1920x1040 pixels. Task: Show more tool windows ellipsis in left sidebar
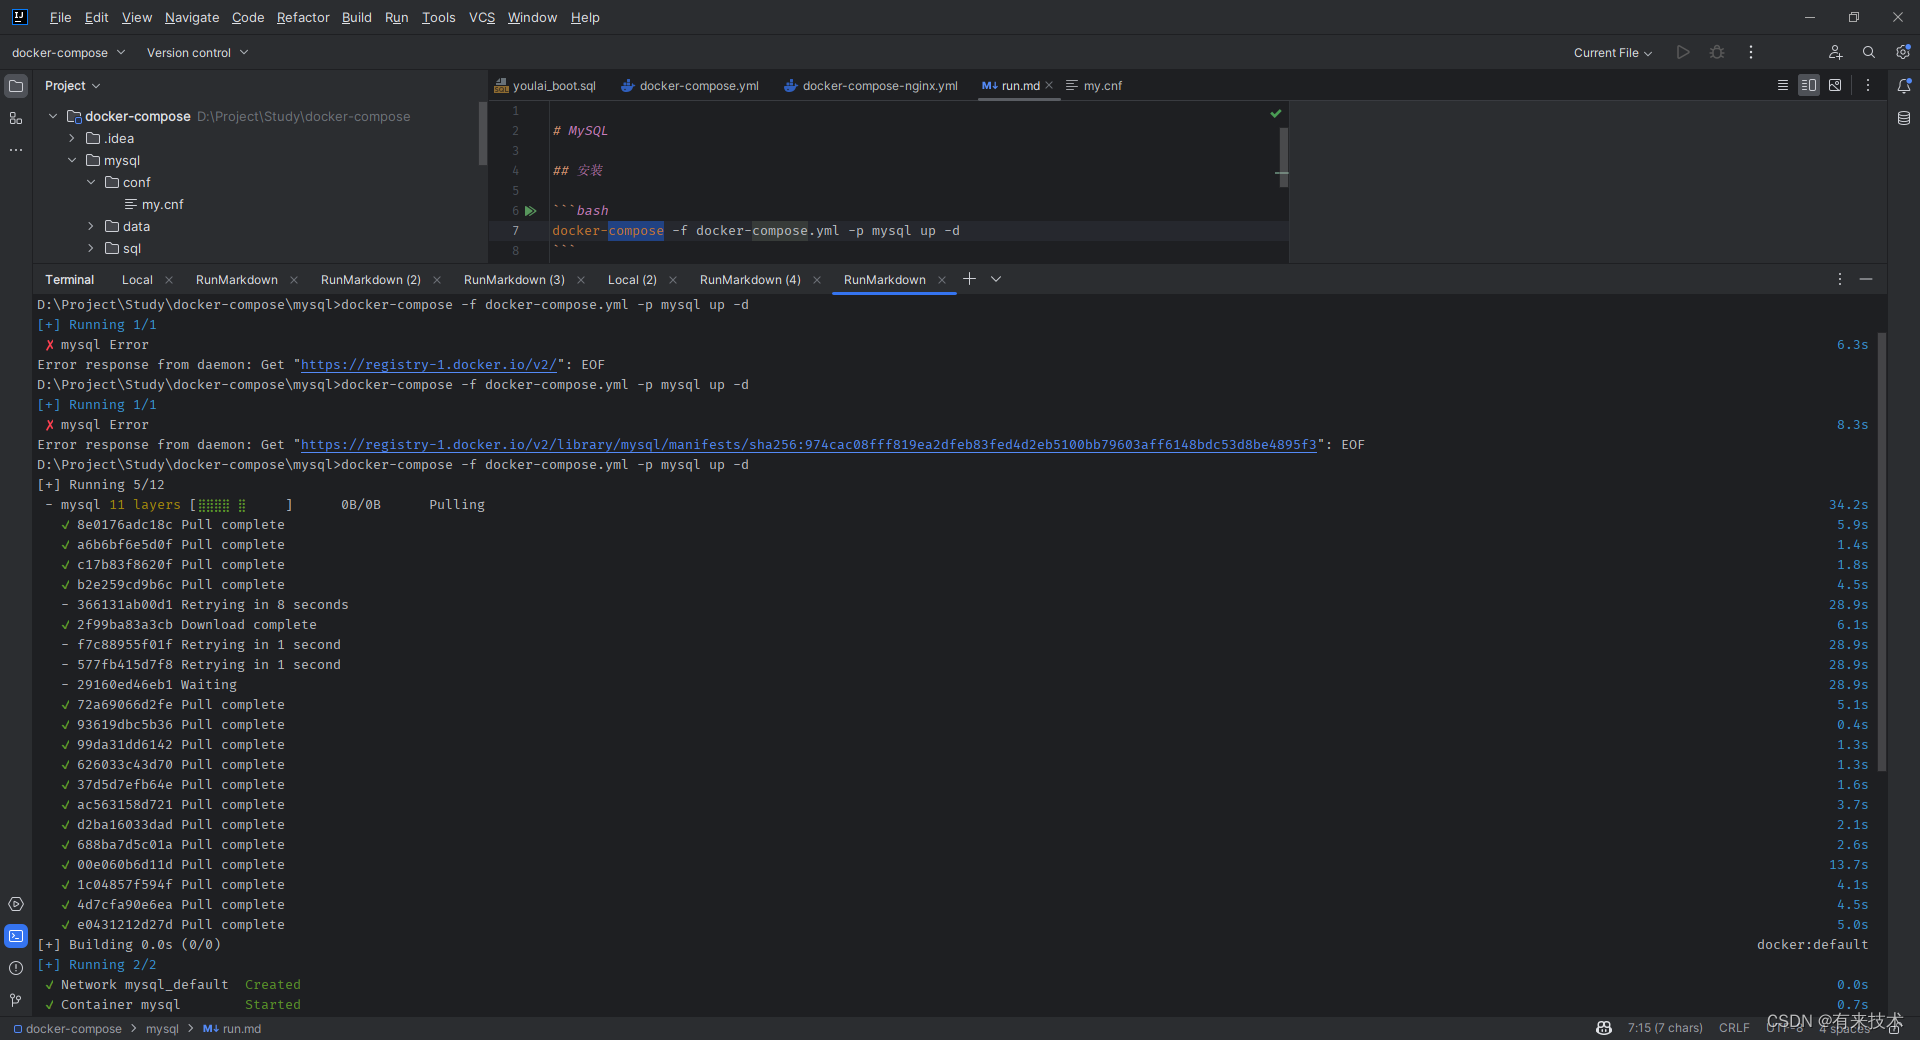pyautogui.click(x=16, y=150)
